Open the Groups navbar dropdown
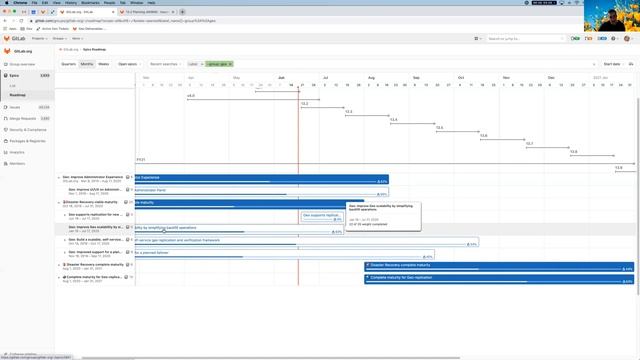Screen dimensions: 640x360 (60, 38)
